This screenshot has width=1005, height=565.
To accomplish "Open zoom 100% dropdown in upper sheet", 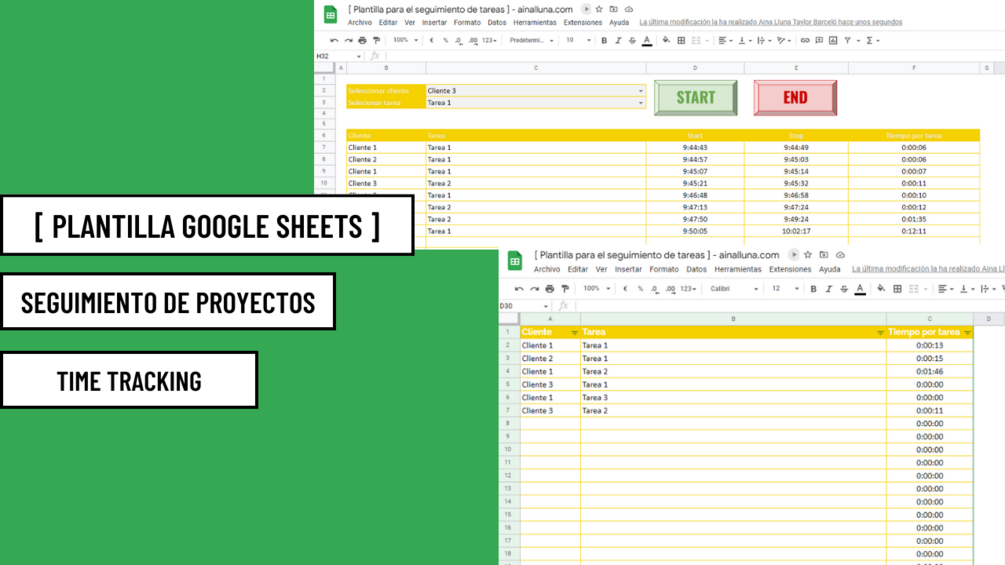I will tap(405, 40).
